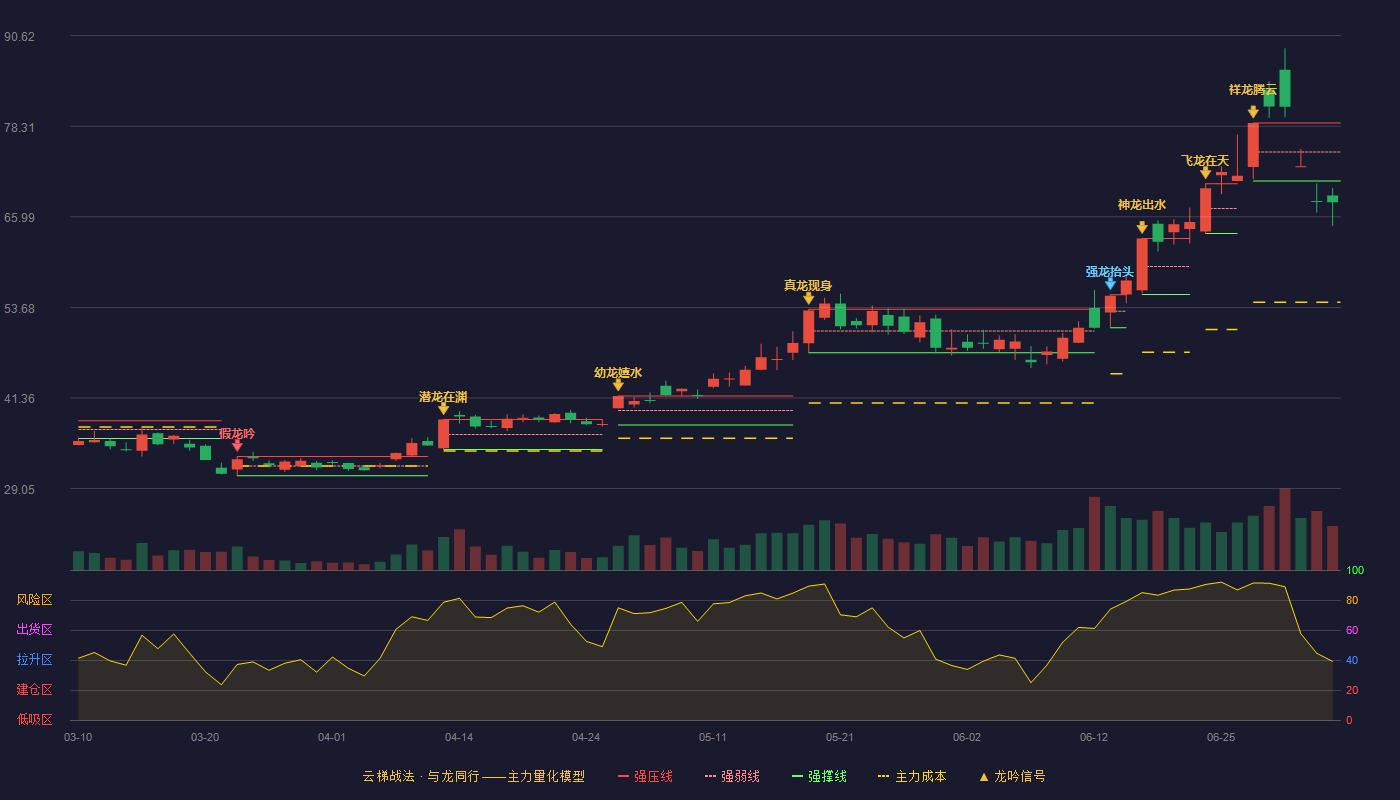Click the blue 40 indicator scale value

pyautogui.click(x=1351, y=660)
